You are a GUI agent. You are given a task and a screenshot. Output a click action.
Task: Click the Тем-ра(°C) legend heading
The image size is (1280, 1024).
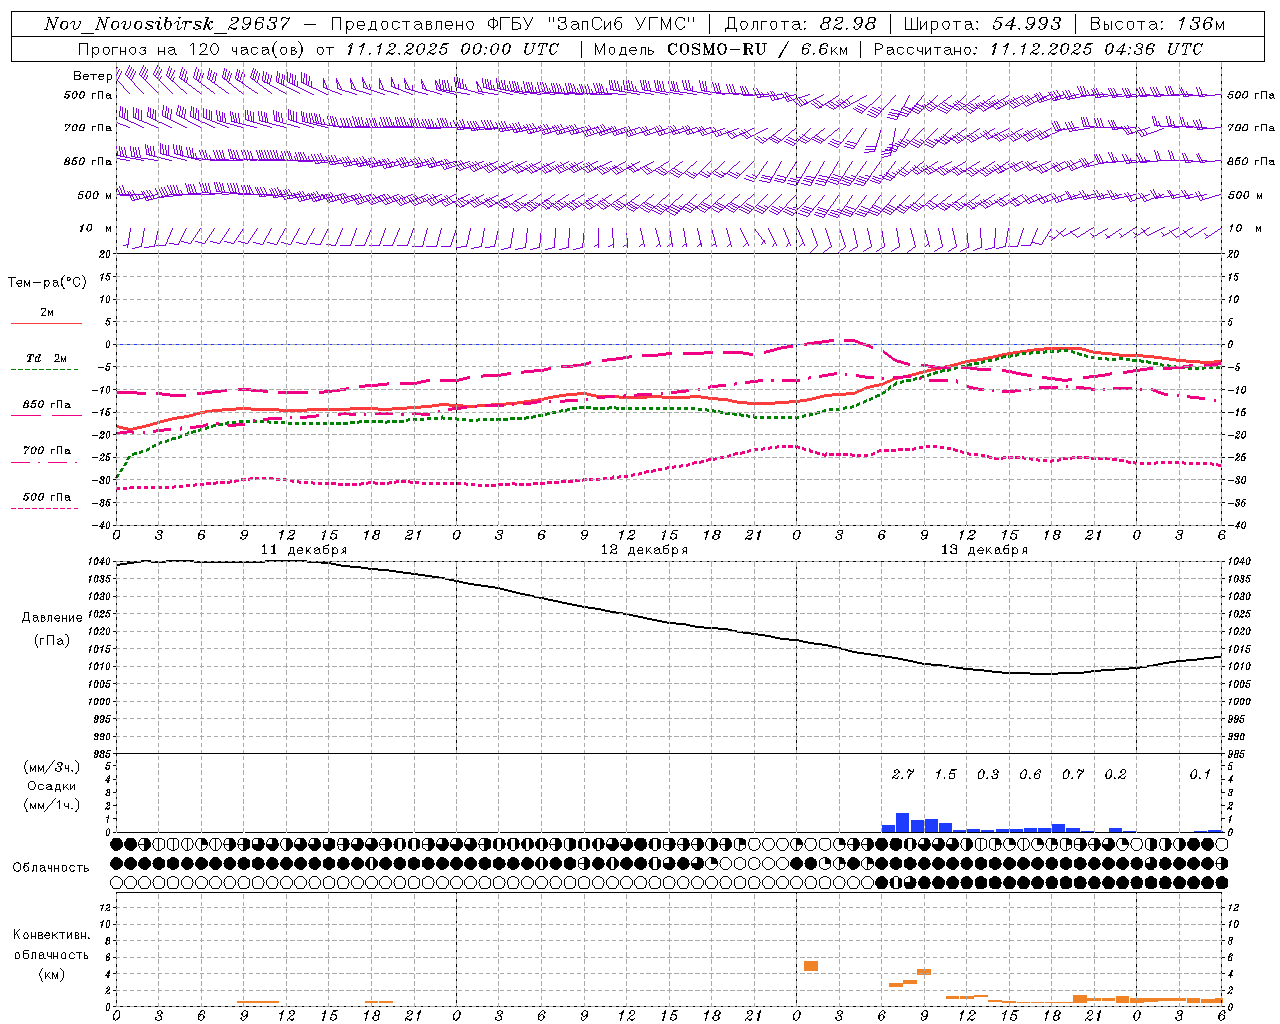tap(47, 283)
